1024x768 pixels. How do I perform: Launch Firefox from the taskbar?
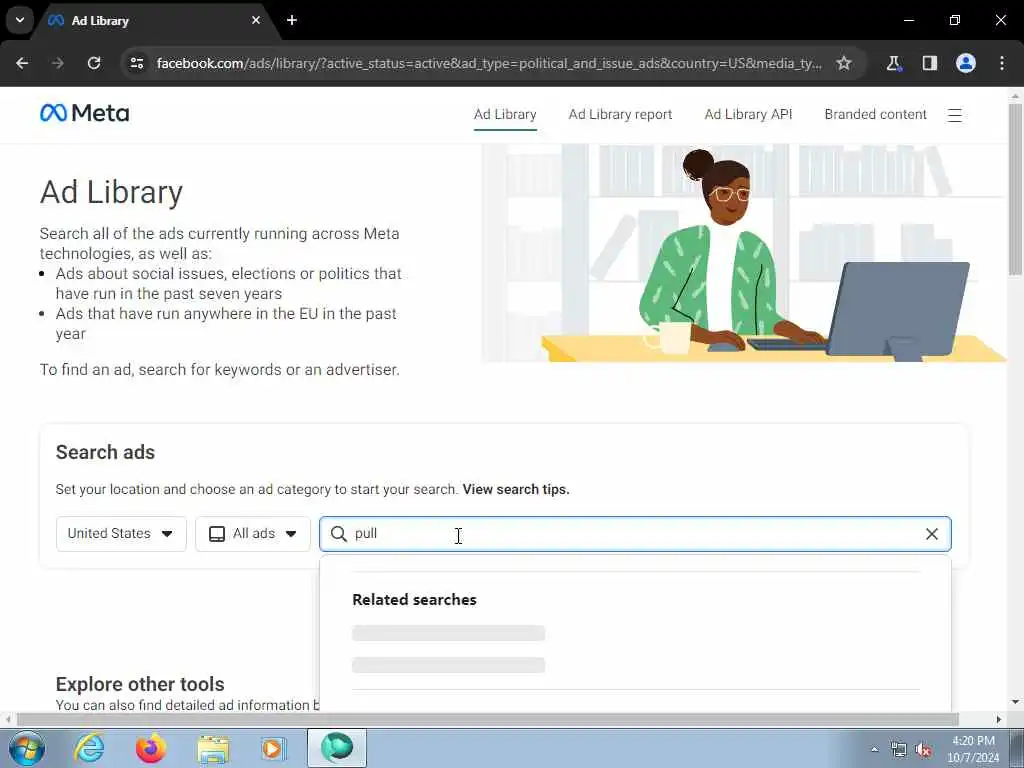click(150, 748)
